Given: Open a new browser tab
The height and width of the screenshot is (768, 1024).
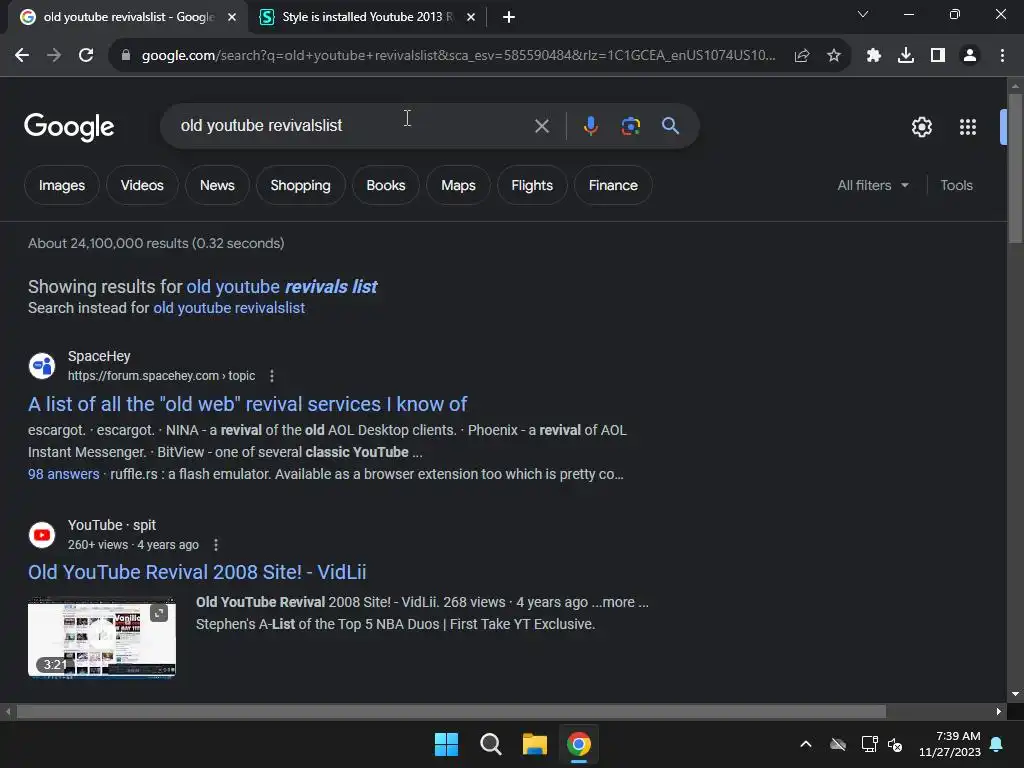Looking at the screenshot, I should coord(509,18).
